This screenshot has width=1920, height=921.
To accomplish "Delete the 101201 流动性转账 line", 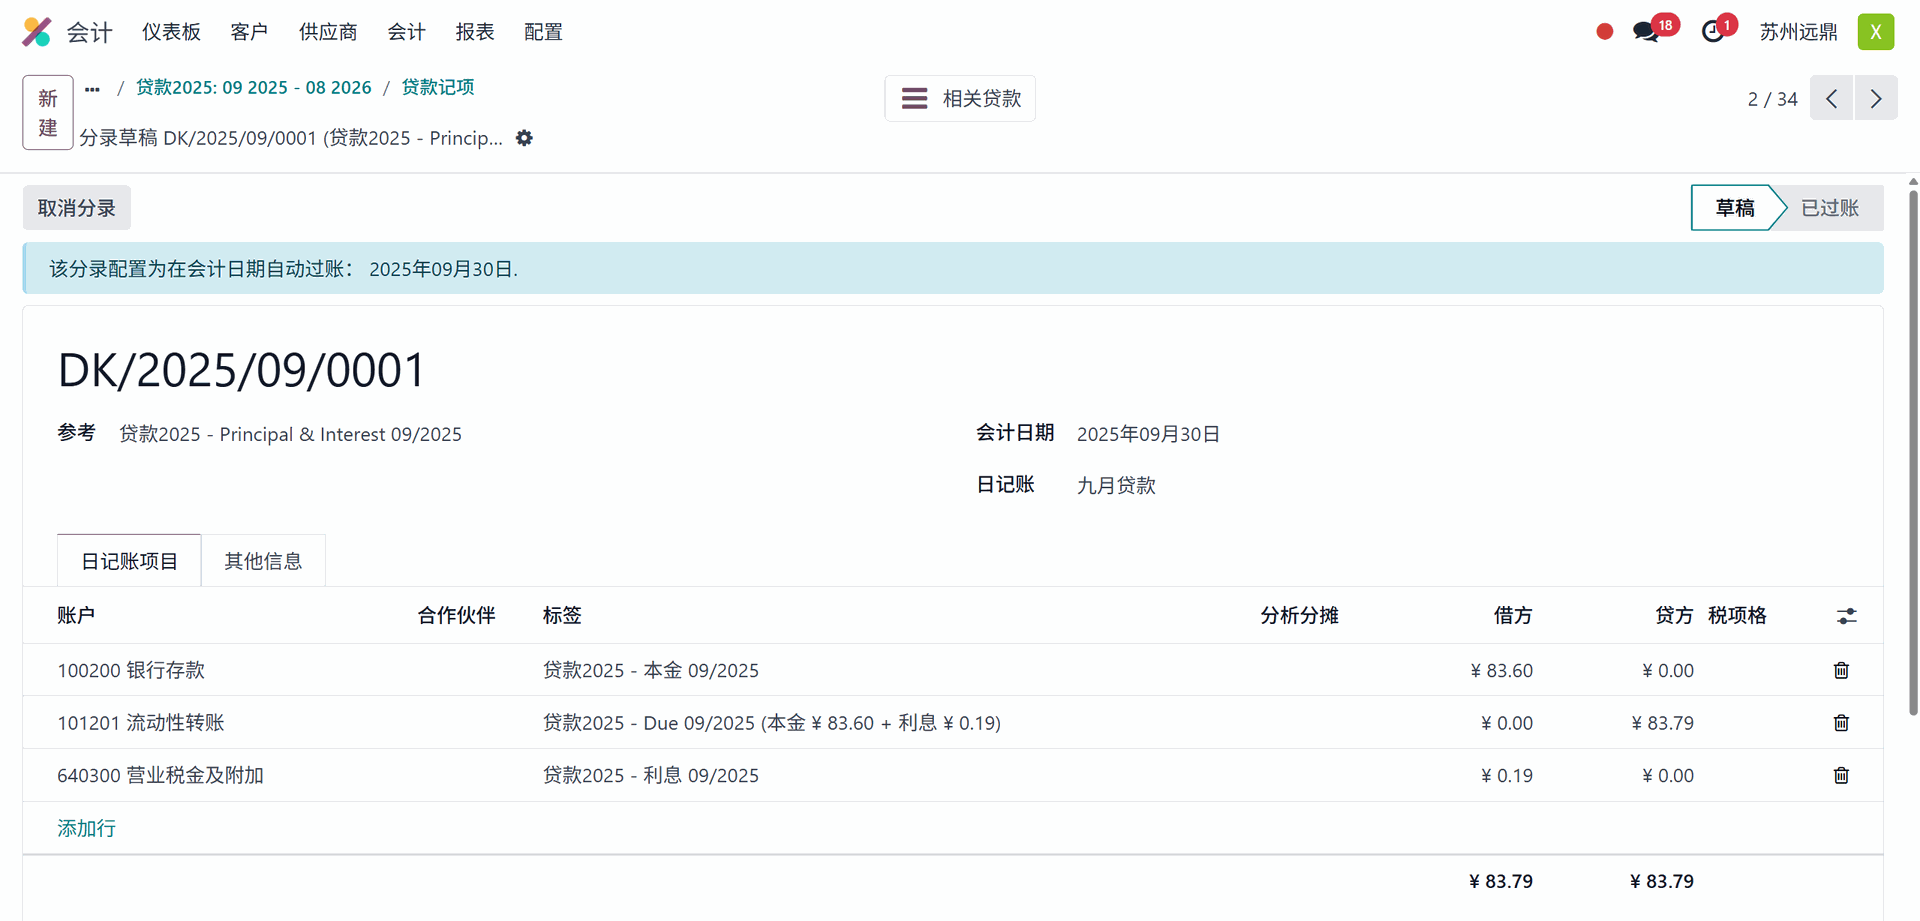I will click(x=1841, y=723).
